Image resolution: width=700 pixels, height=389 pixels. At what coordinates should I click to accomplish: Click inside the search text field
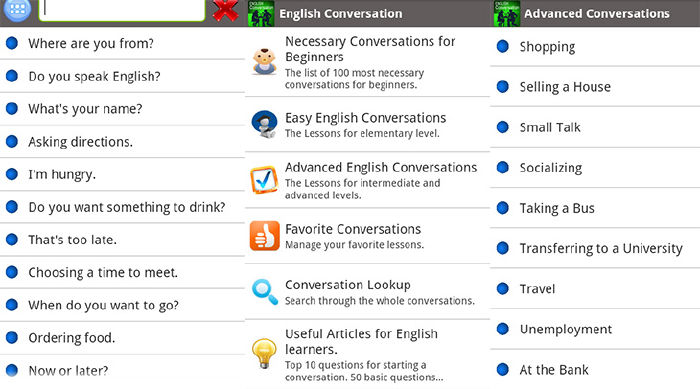(x=122, y=10)
